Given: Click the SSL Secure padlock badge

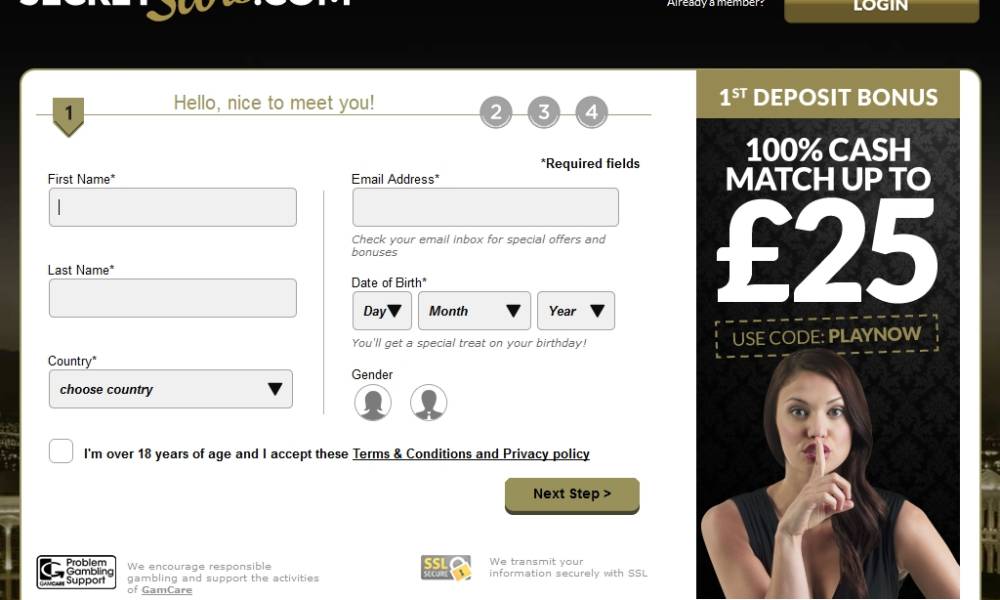Looking at the screenshot, I should (x=446, y=567).
